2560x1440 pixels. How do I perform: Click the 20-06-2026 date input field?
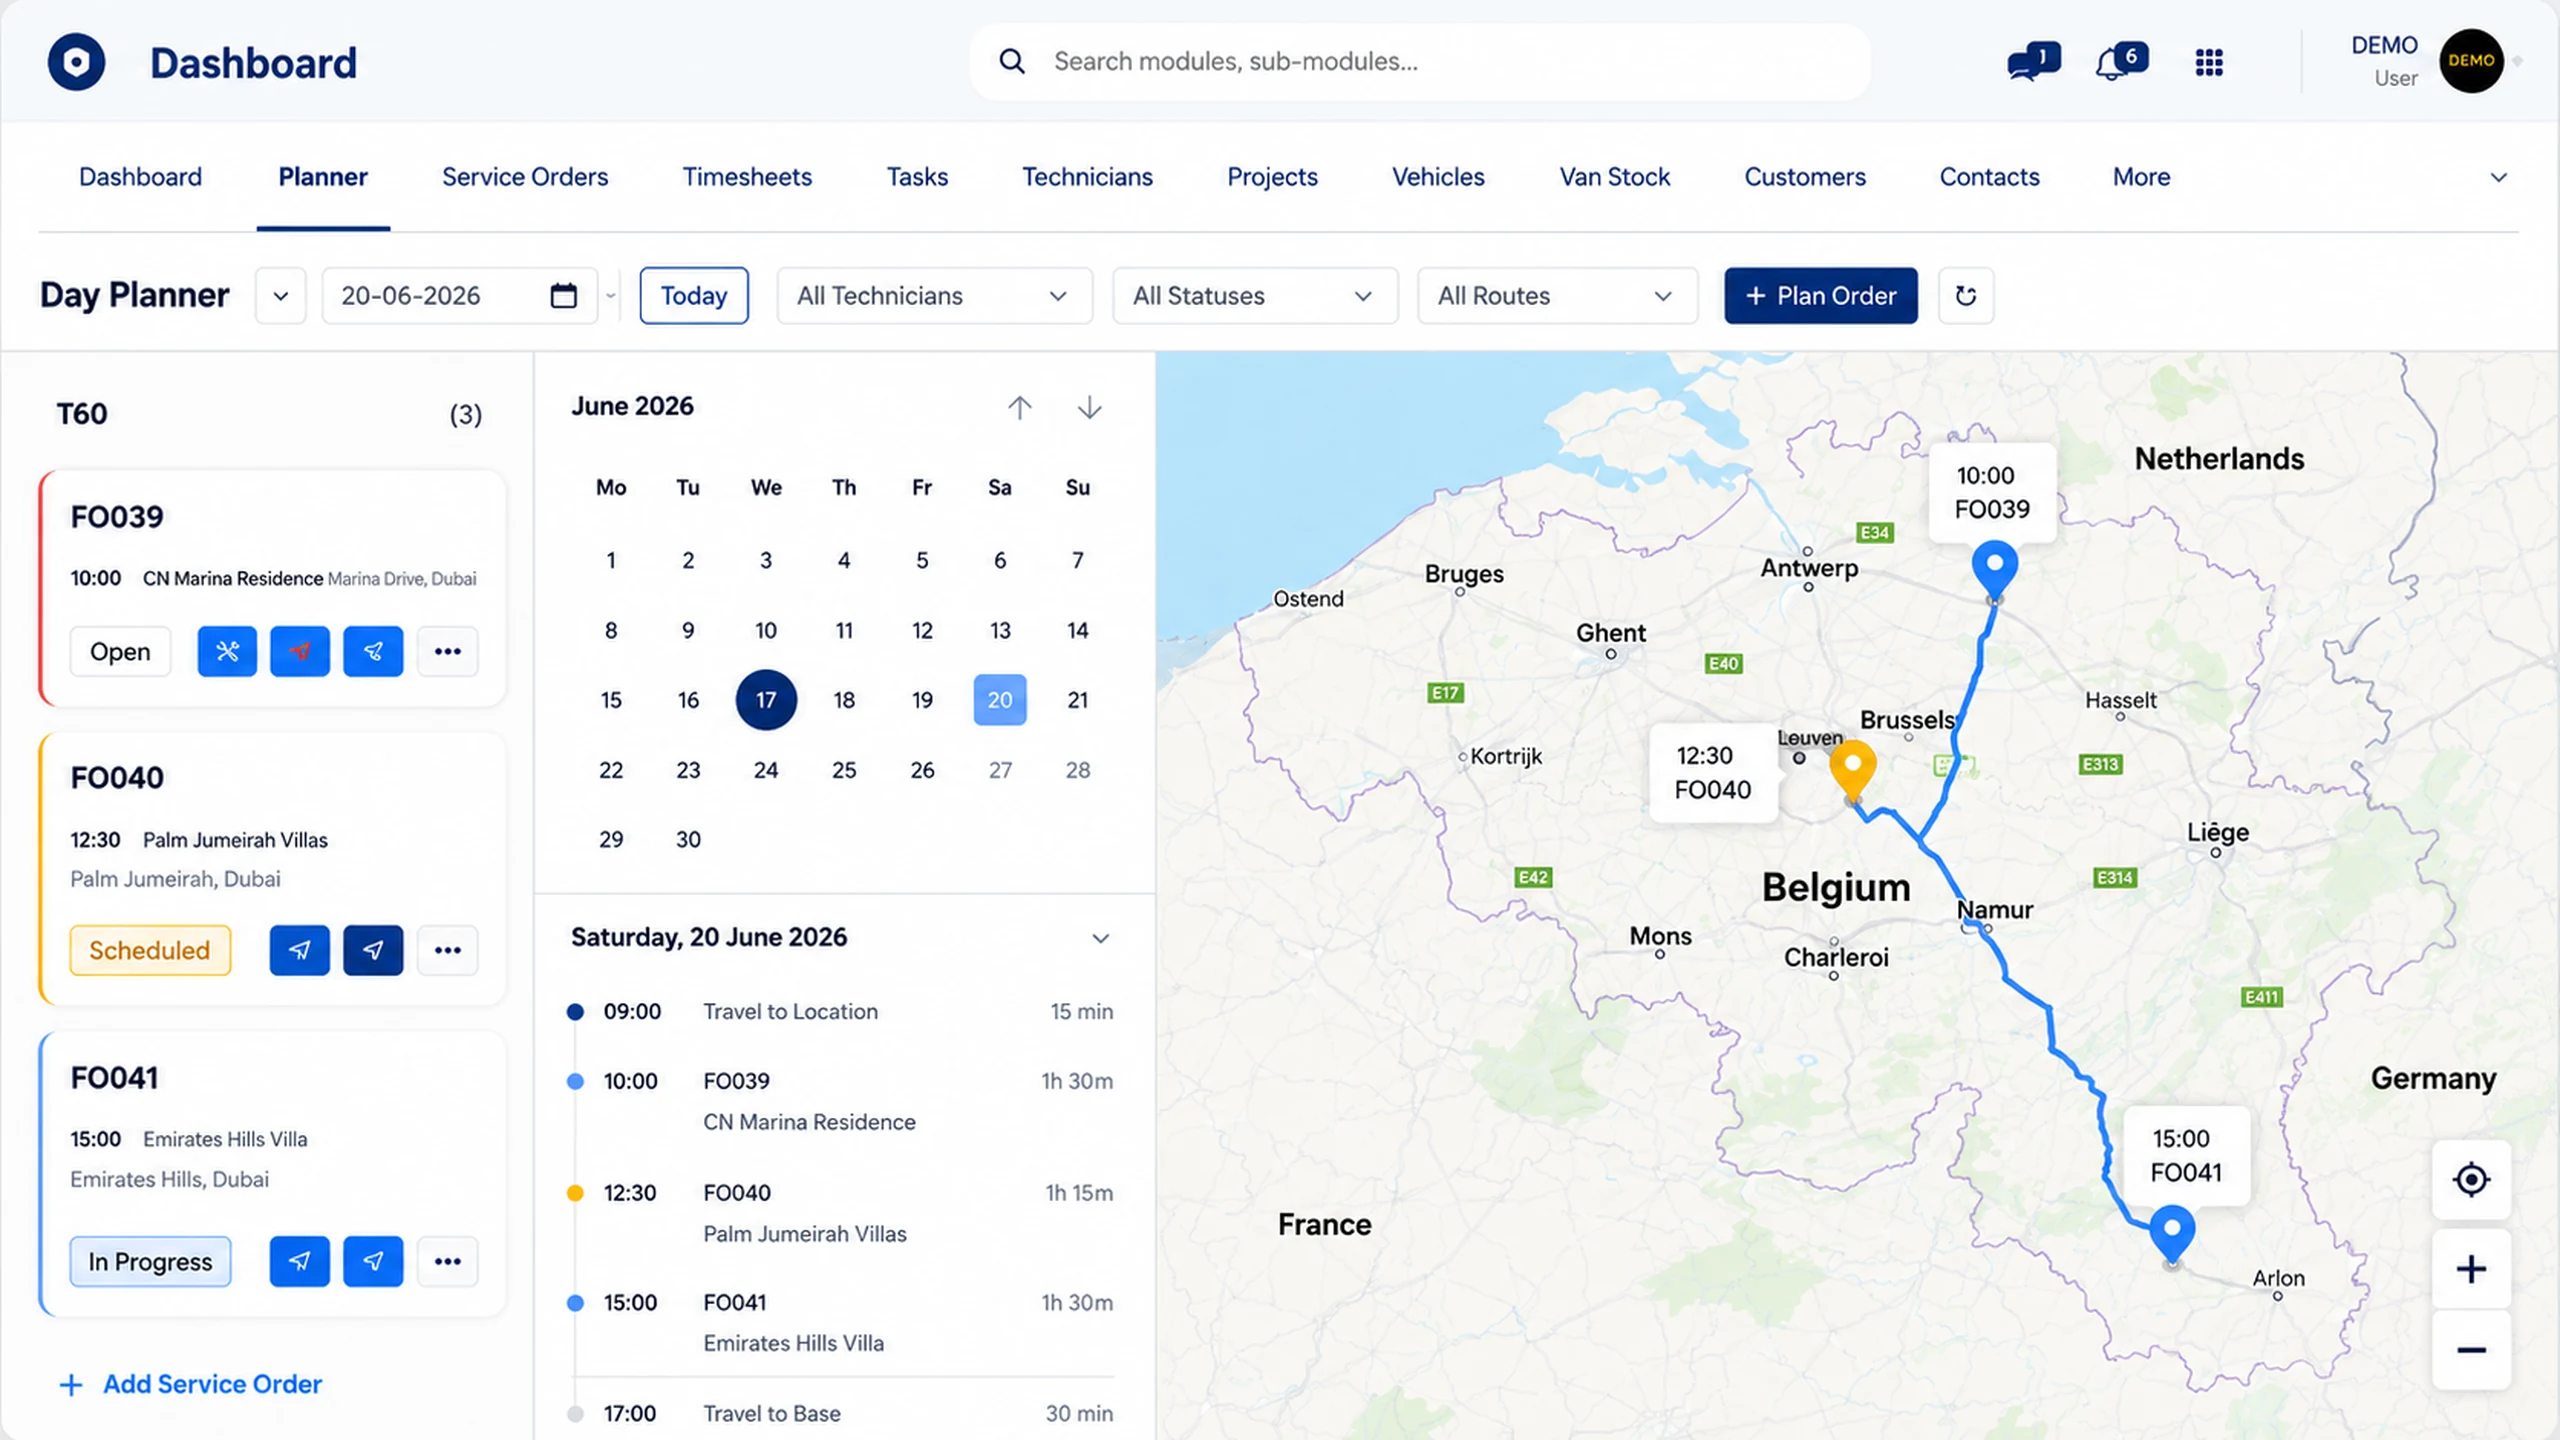coord(459,295)
